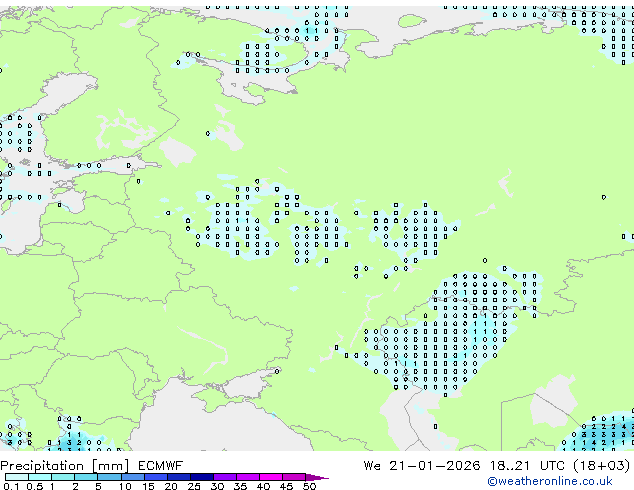Open the weatheronline.co.uk credit link
This screenshot has width=634, height=490.
click(550, 481)
